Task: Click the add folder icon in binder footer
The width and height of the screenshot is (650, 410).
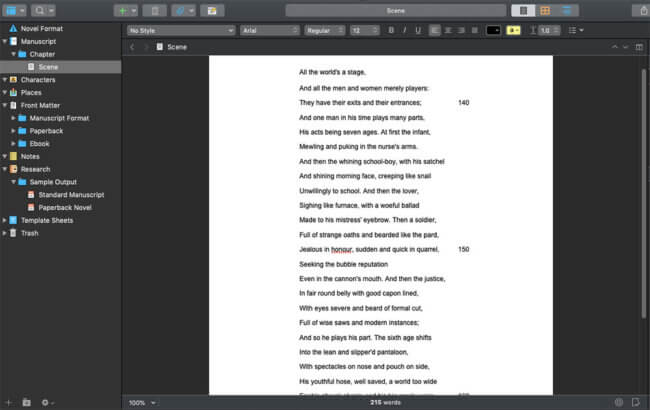Action: click(28, 402)
